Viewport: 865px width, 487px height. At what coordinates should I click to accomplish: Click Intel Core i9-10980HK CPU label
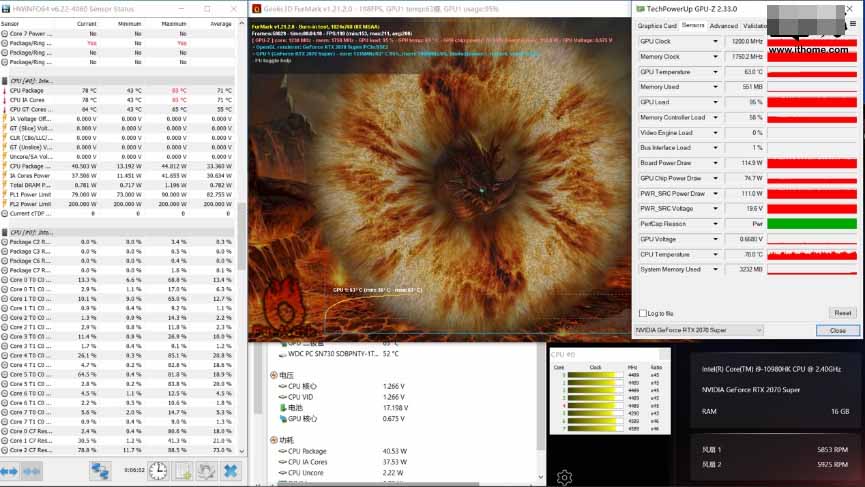click(x=771, y=370)
